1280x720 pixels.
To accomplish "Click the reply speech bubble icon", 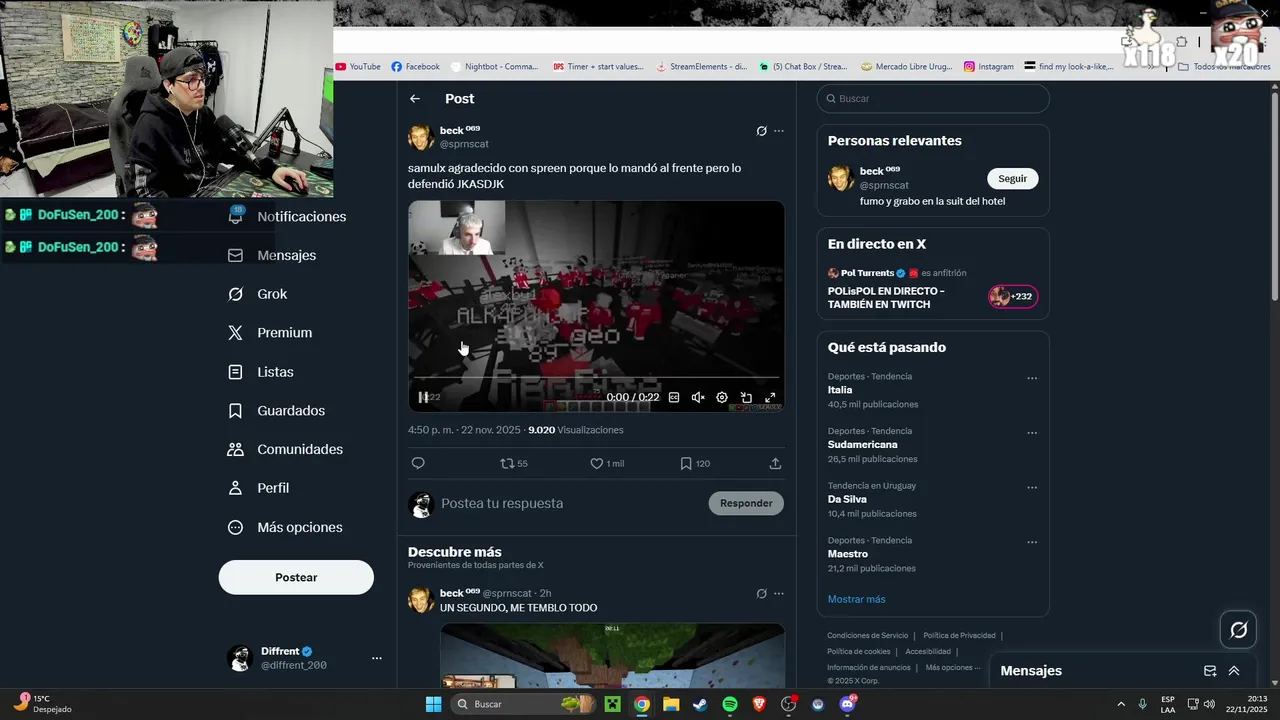I will point(418,463).
